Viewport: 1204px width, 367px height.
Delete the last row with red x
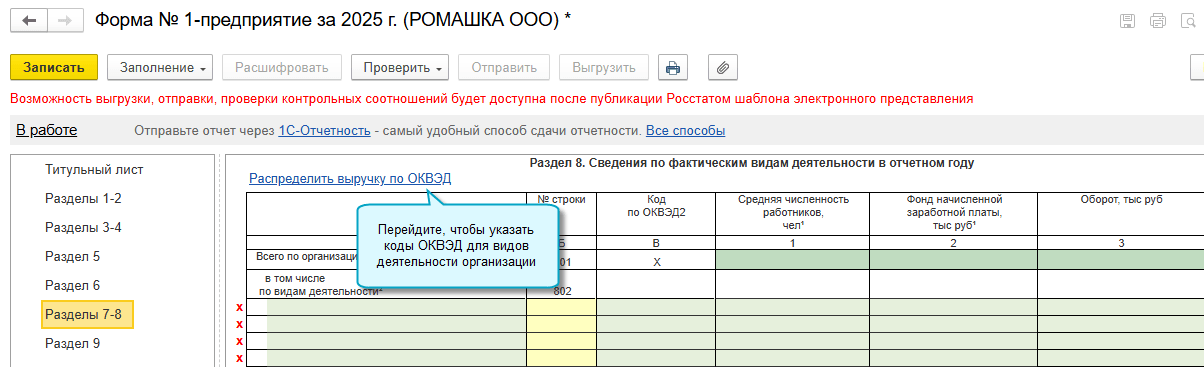pyautogui.click(x=239, y=358)
